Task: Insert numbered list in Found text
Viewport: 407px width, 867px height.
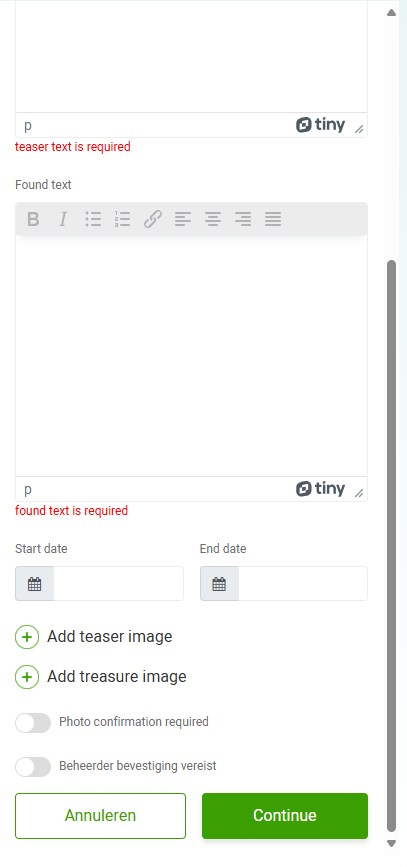Action: pos(122,219)
